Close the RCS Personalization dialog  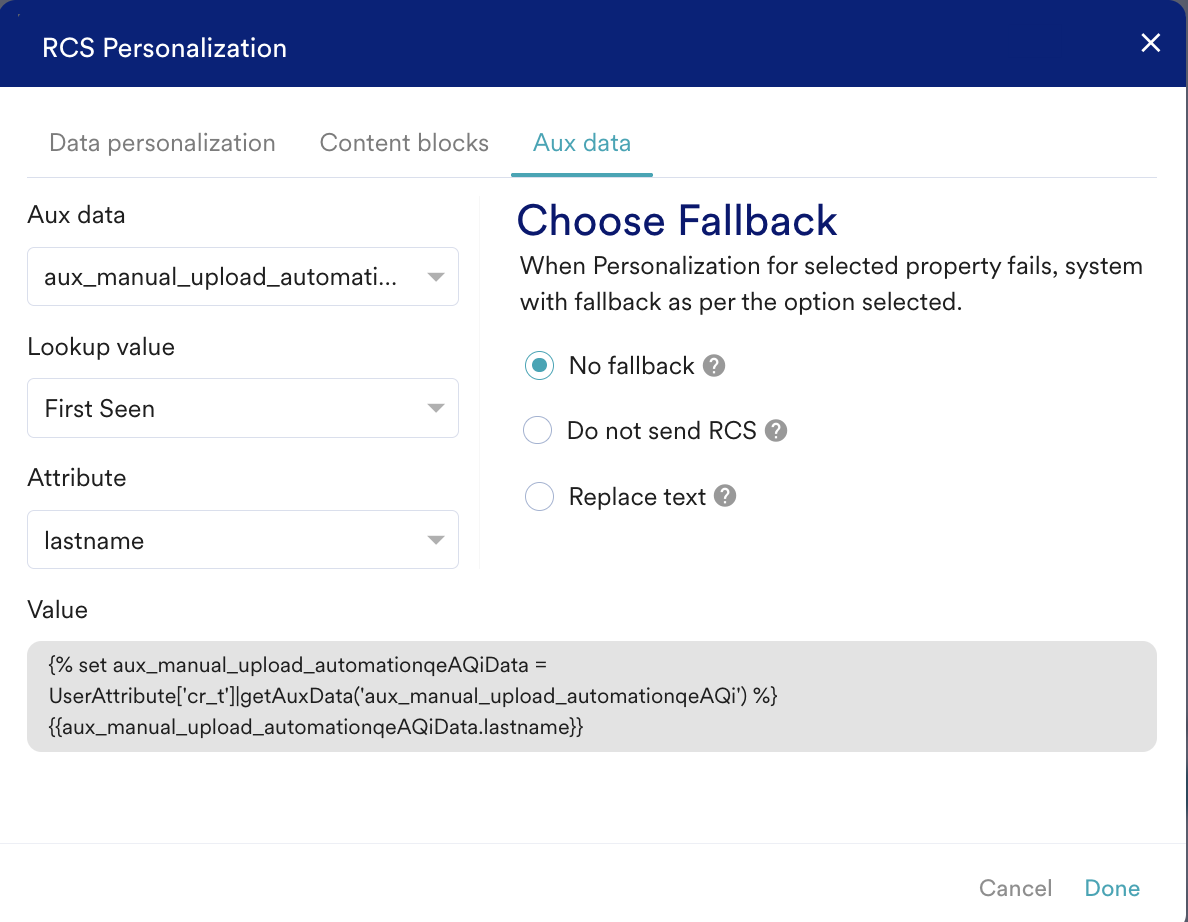coord(1151,43)
